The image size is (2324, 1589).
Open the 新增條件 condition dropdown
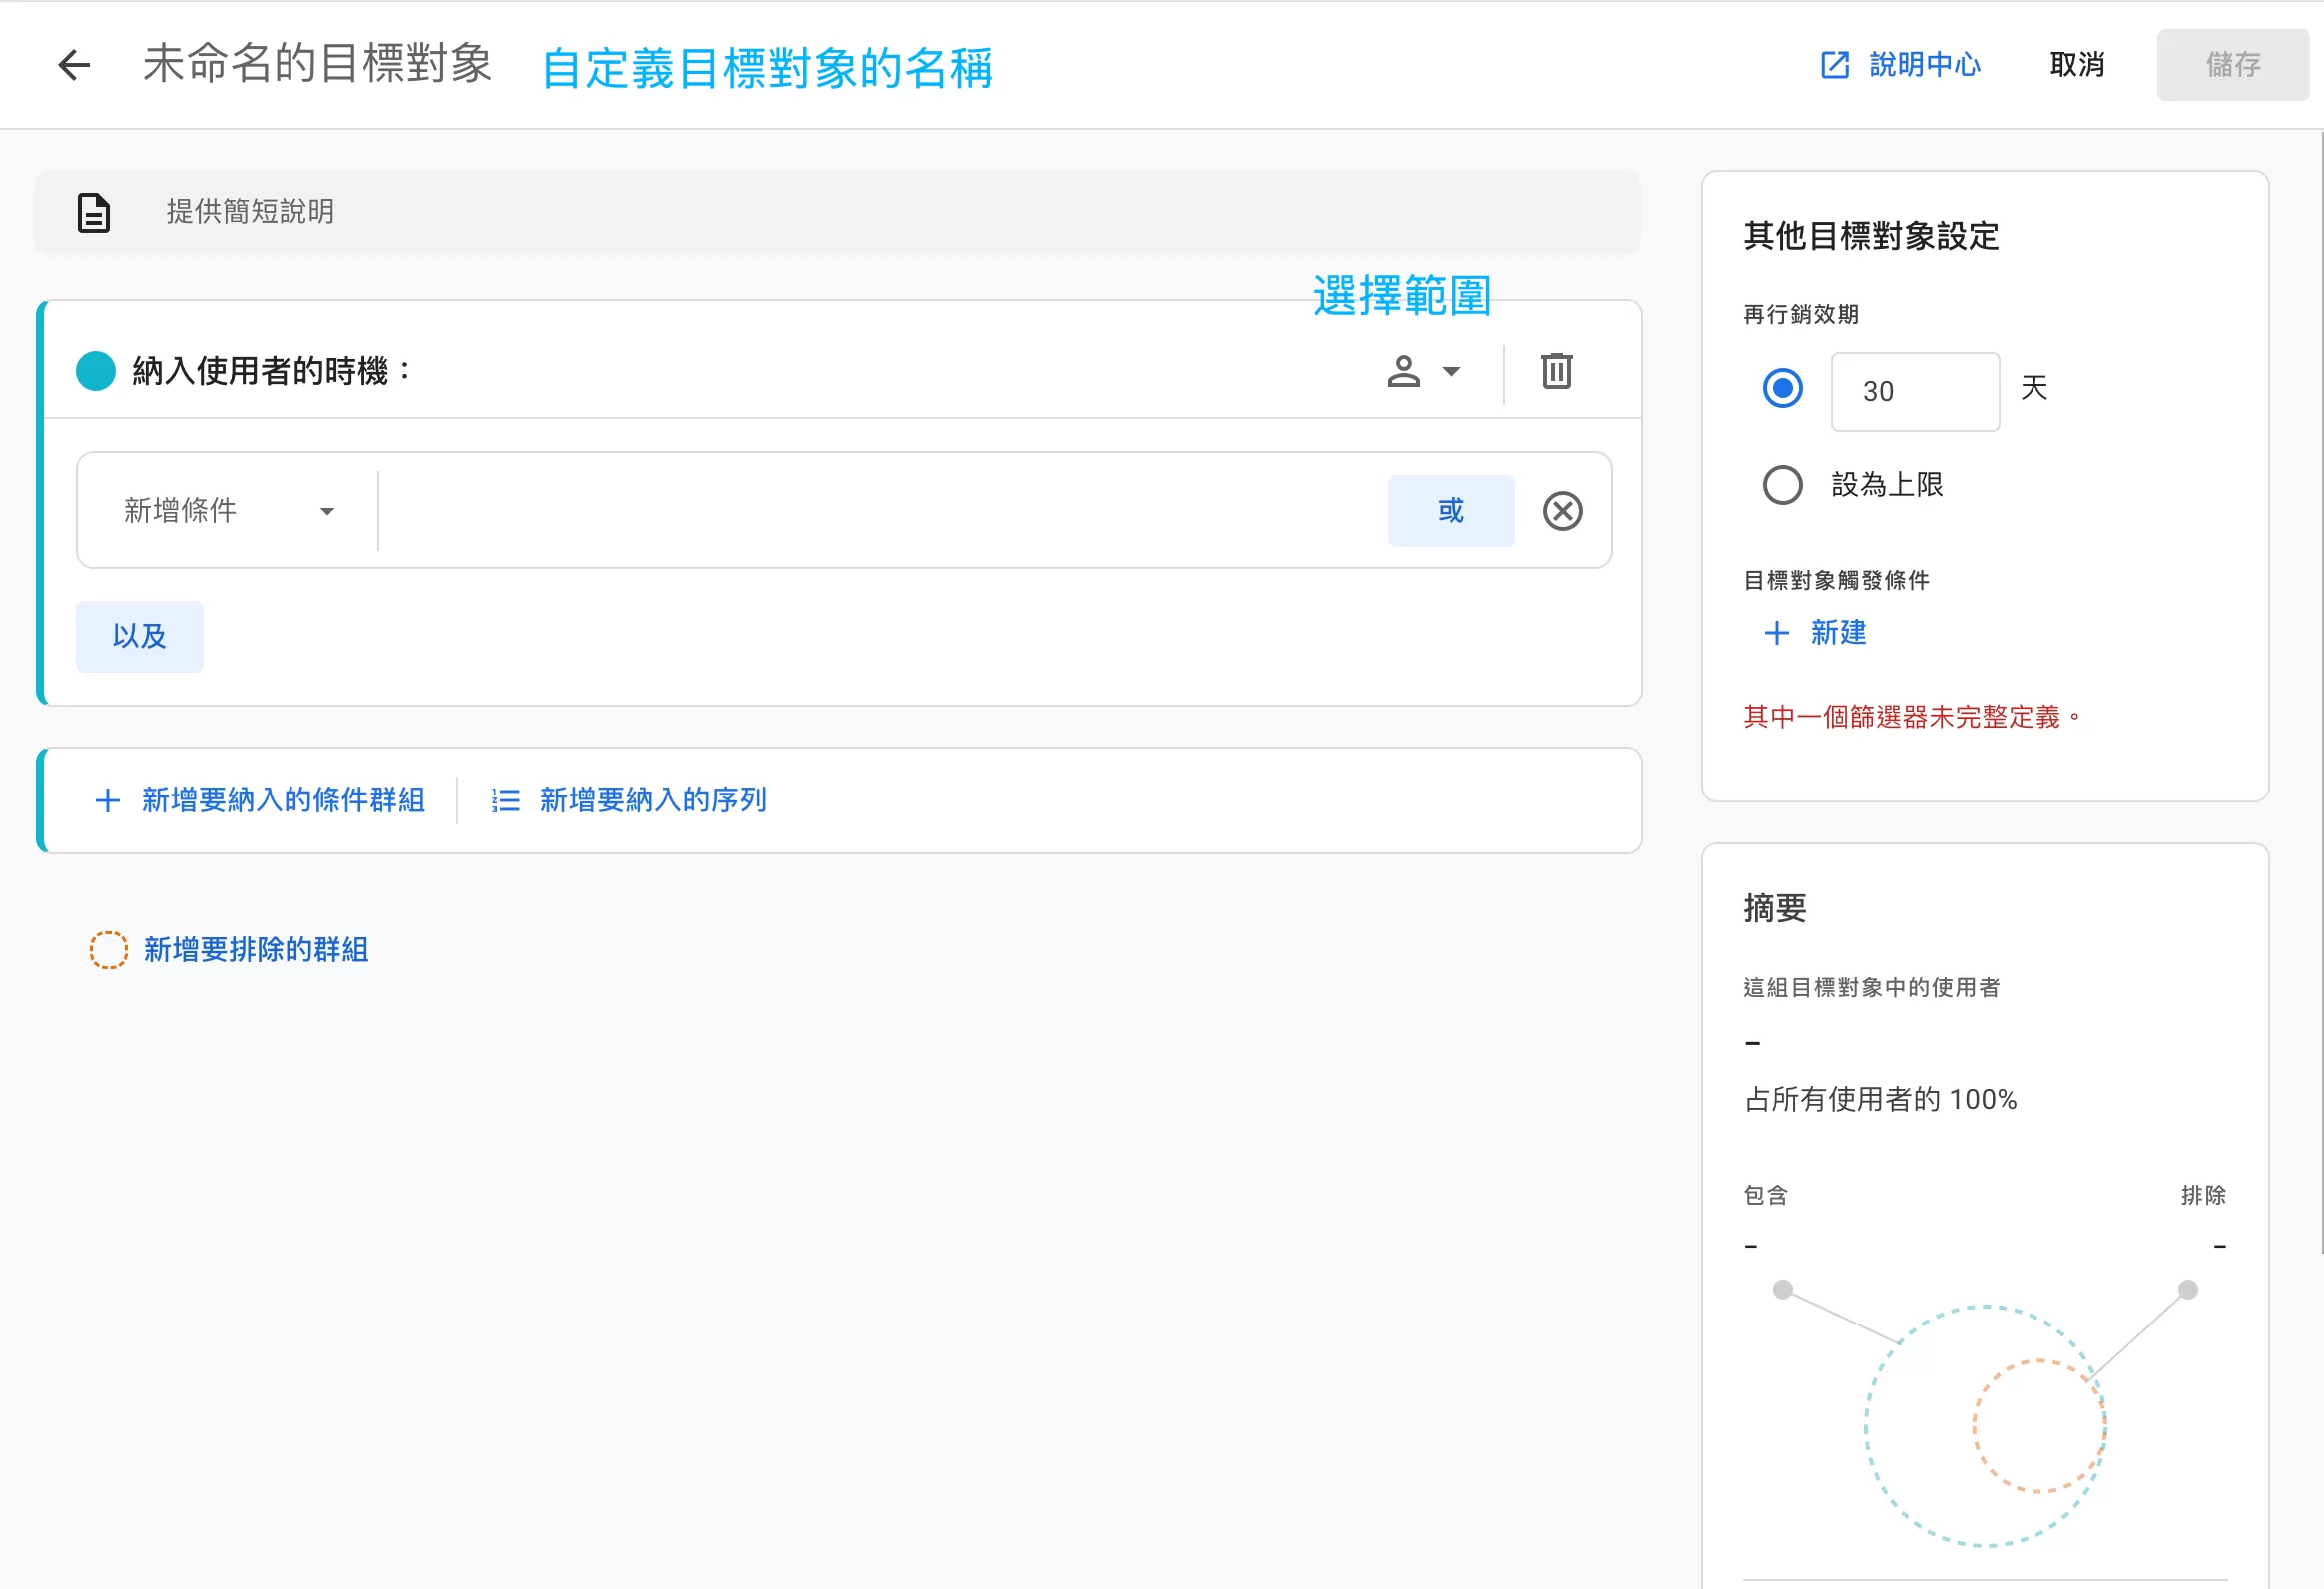pyautogui.click(x=229, y=511)
